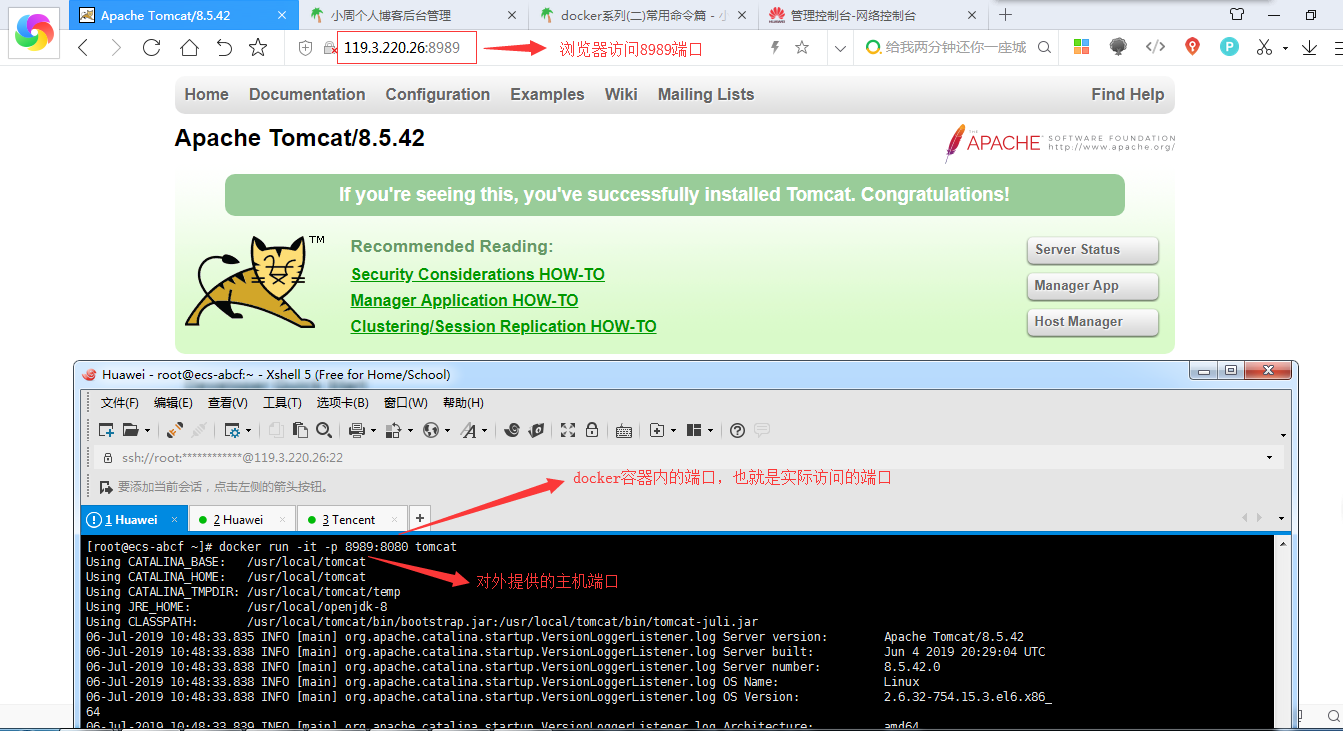
Task: Open Xshell help question mark icon
Action: pos(737,430)
